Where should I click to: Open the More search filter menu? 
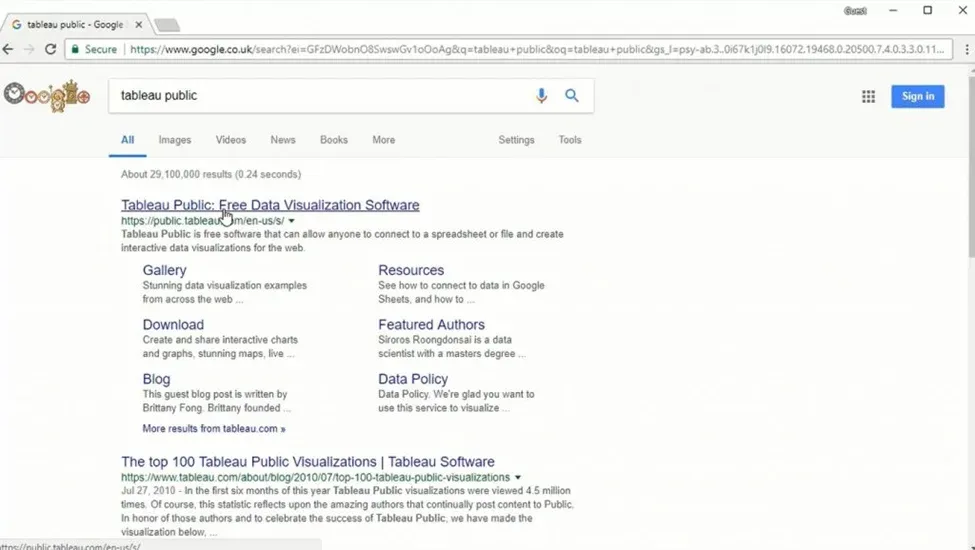coord(383,140)
